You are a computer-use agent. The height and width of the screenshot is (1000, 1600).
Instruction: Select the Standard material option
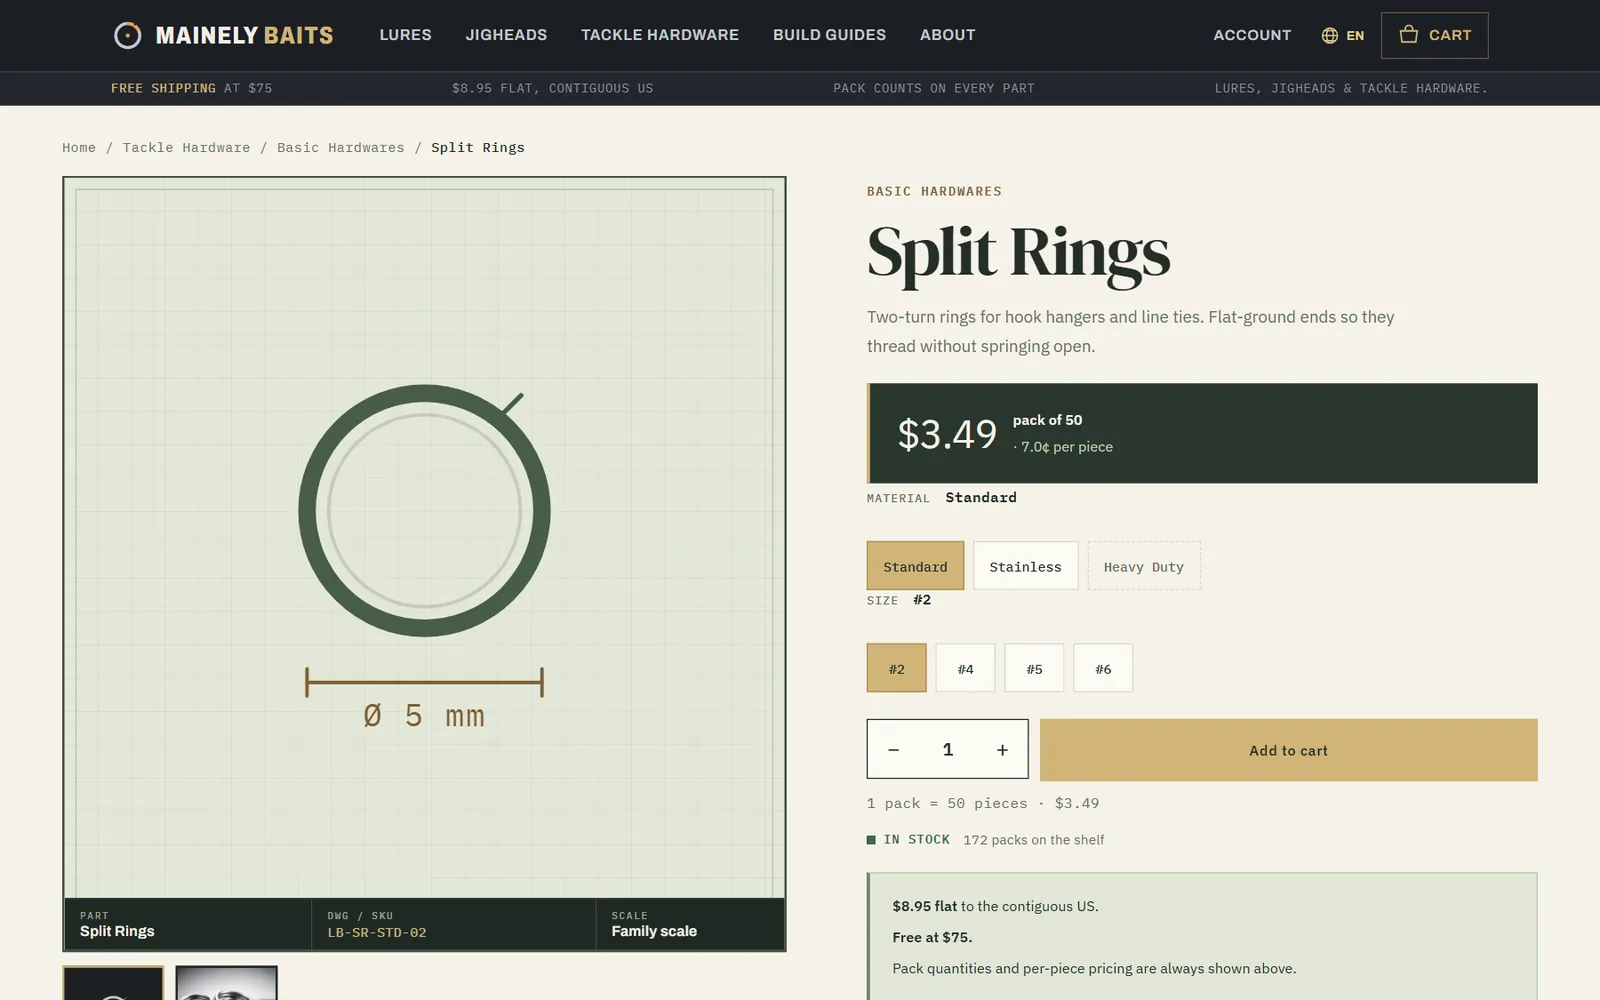[x=915, y=566]
